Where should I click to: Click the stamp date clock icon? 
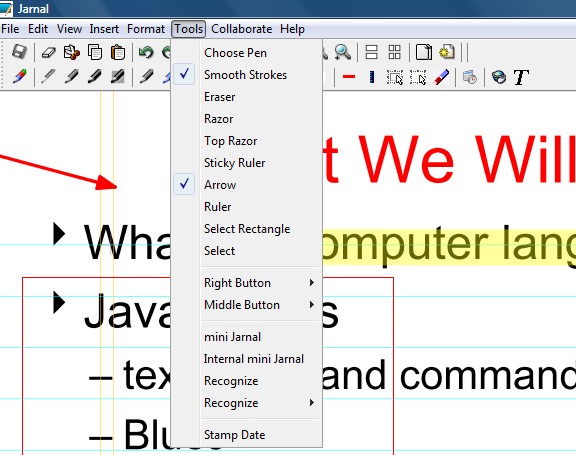470,77
